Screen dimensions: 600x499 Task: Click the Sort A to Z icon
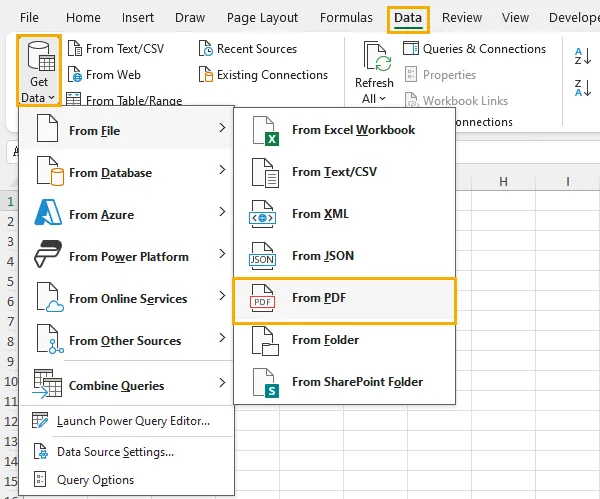(x=583, y=56)
